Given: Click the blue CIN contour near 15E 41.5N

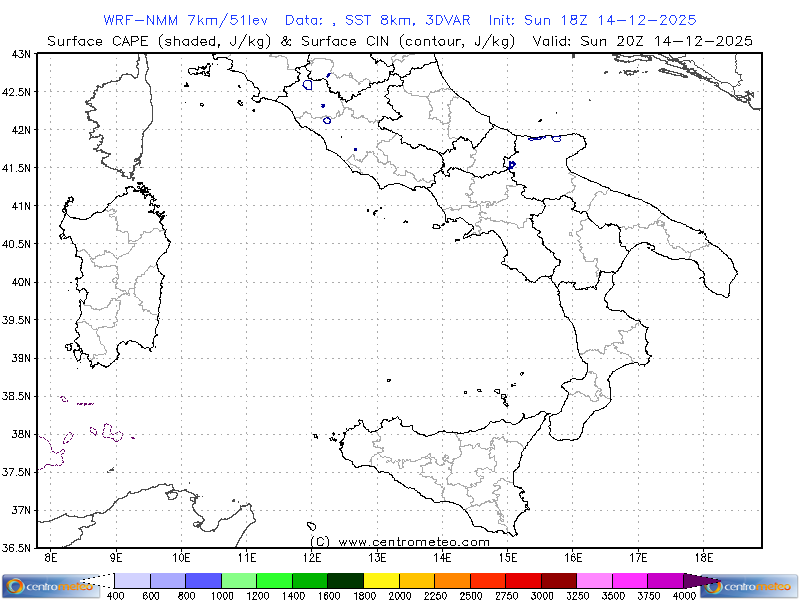Looking at the screenshot, I should [x=512, y=165].
